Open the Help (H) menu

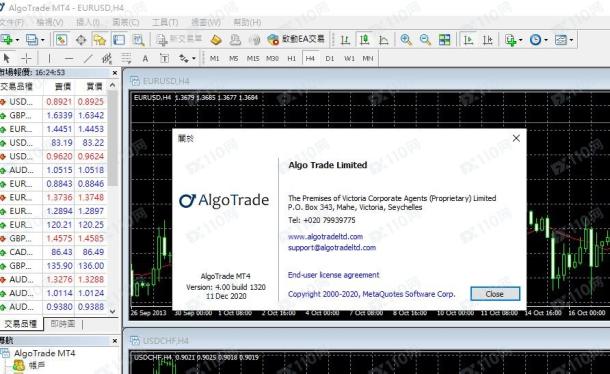(x=247, y=22)
